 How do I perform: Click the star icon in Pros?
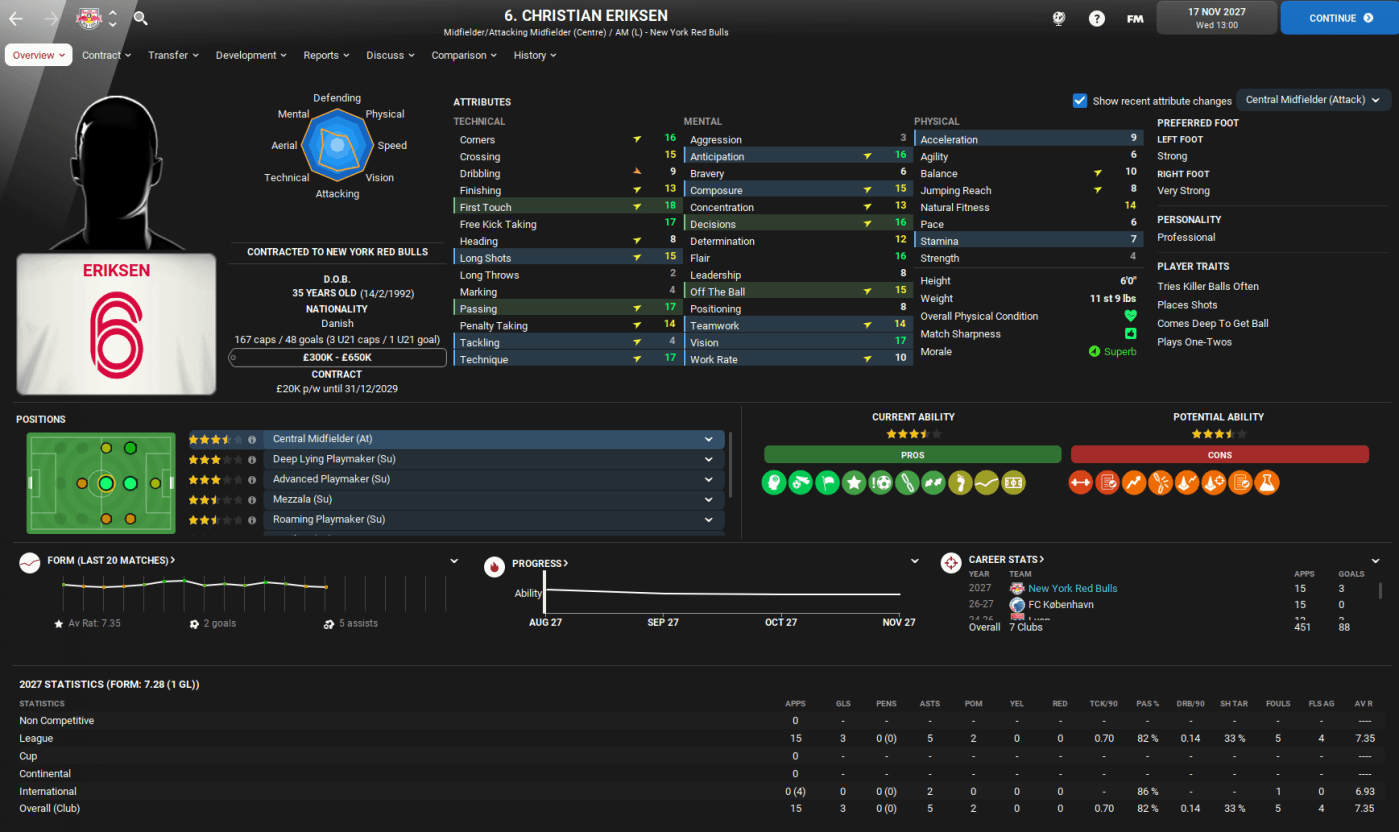coord(853,482)
